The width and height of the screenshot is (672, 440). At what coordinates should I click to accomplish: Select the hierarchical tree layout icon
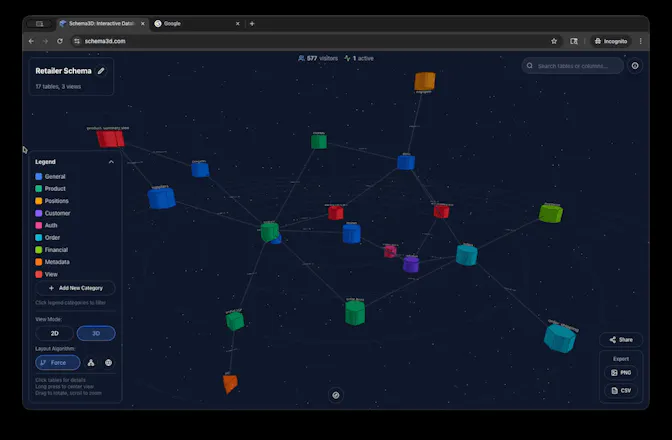[91, 362]
